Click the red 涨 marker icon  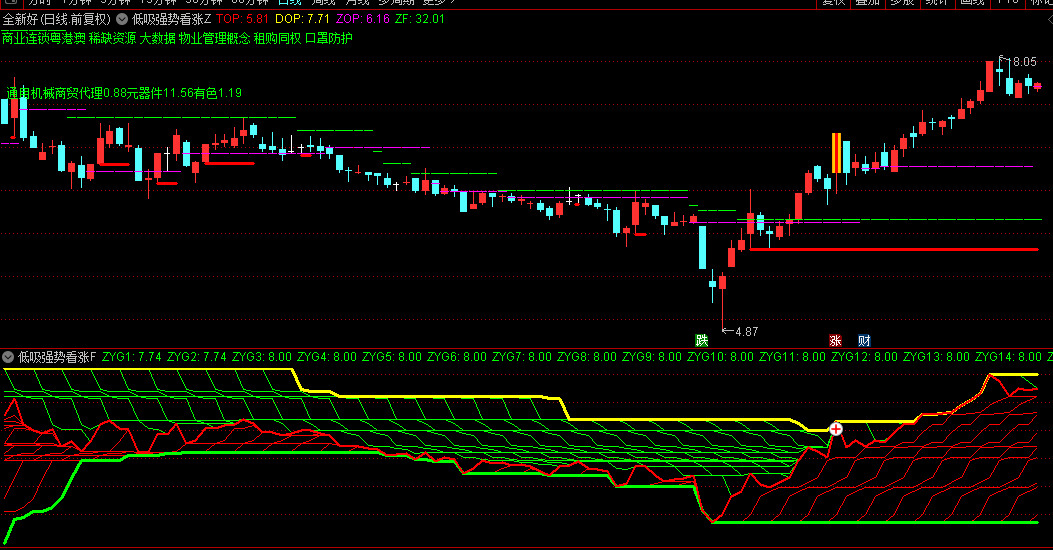click(x=835, y=340)
